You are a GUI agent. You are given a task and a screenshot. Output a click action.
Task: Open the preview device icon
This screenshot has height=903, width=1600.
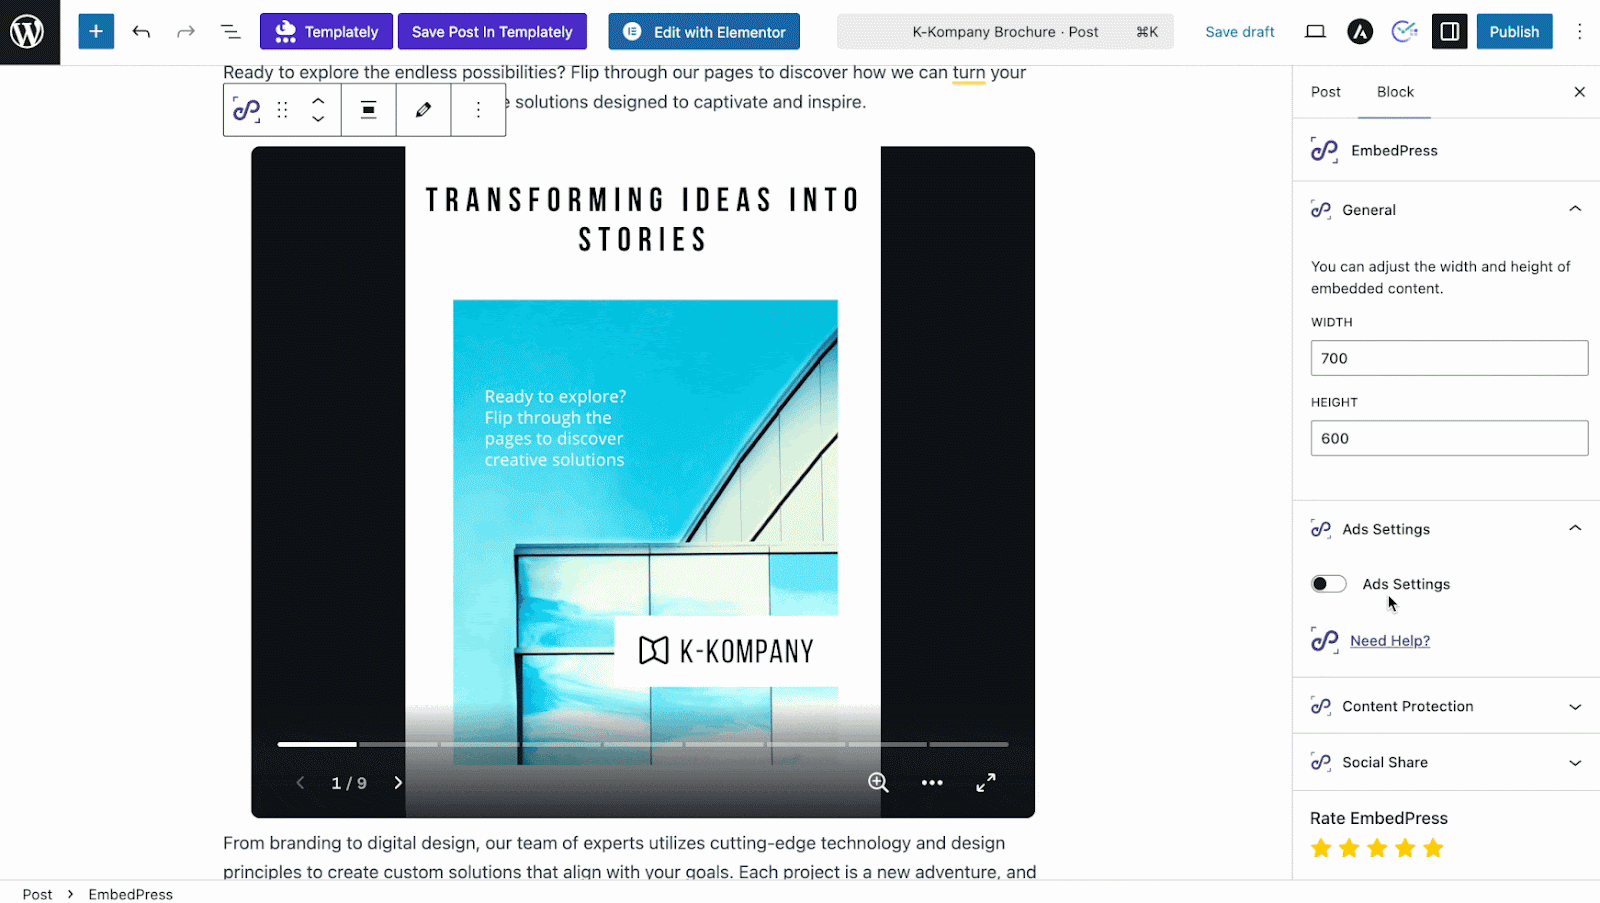coord(1315,32)
